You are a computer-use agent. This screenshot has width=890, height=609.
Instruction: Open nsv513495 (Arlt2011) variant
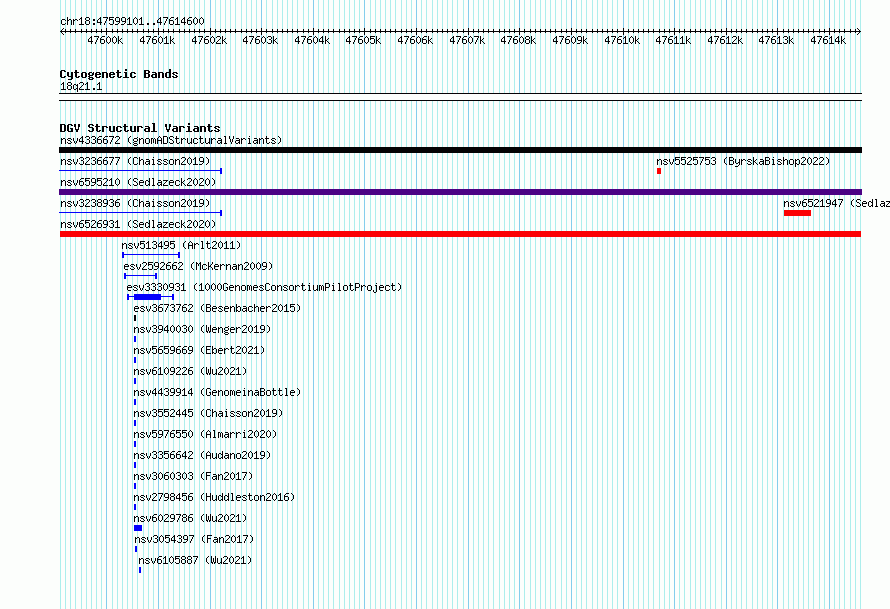[181, 245]
